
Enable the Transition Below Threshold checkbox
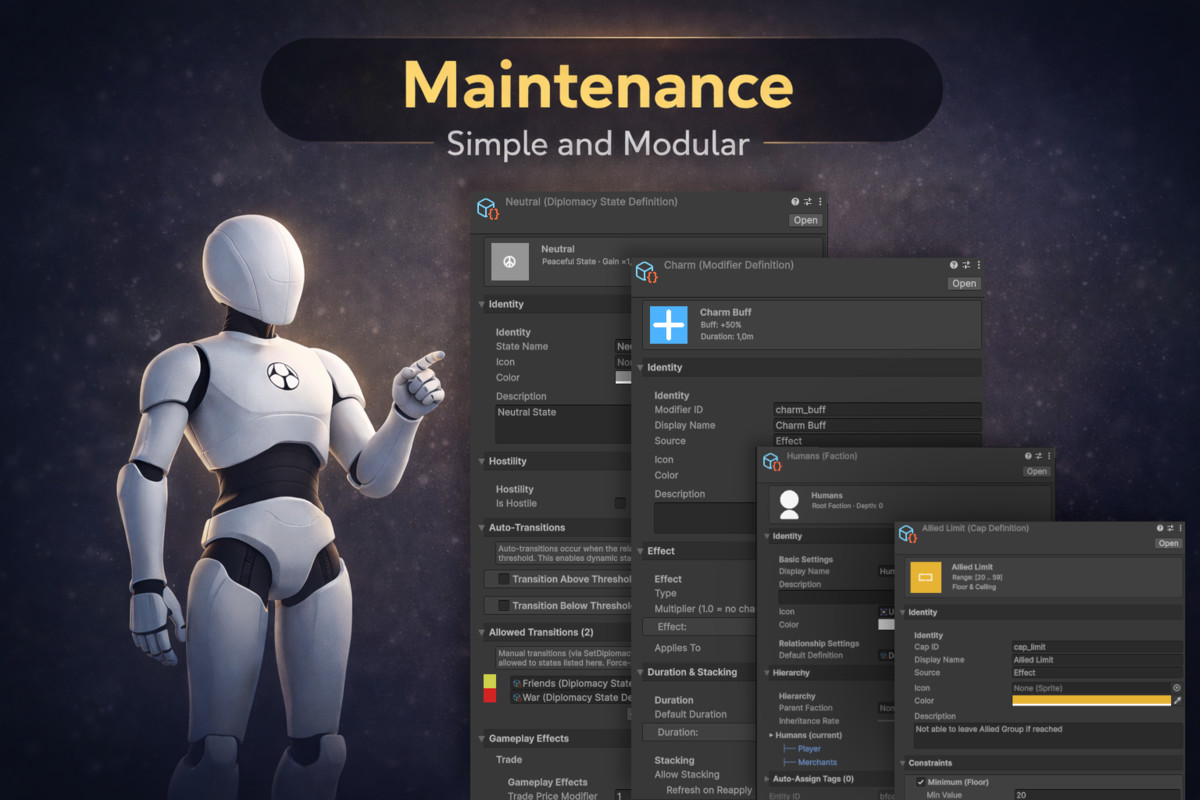pos(503,605)
